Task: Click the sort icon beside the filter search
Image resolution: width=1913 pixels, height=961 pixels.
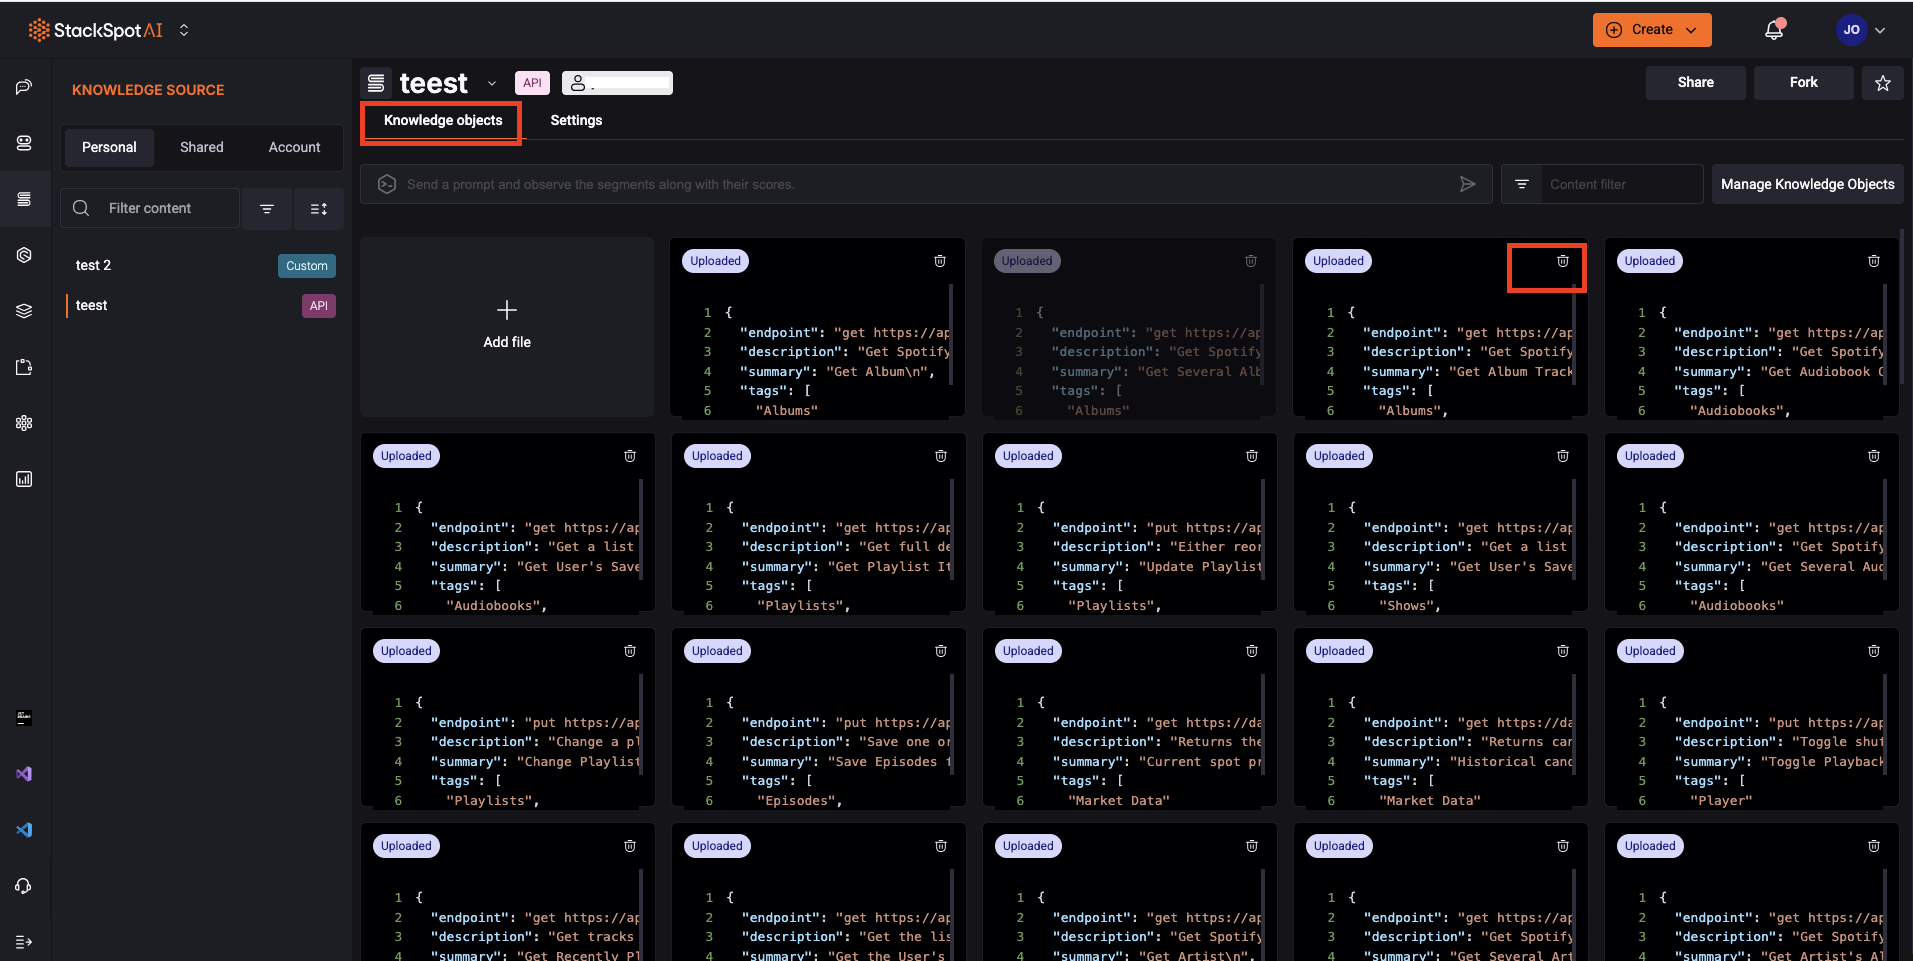Action: (318, 208)
